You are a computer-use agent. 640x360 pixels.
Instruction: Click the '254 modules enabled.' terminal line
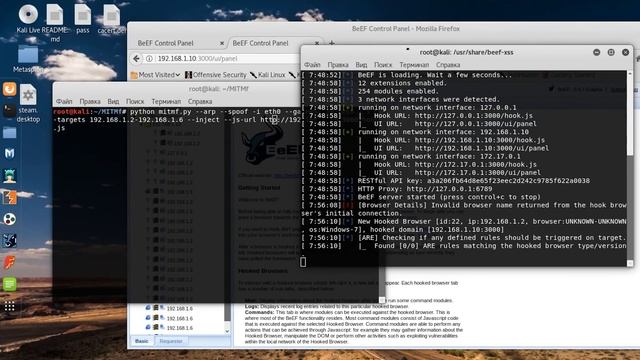click(x=398, y=91)
